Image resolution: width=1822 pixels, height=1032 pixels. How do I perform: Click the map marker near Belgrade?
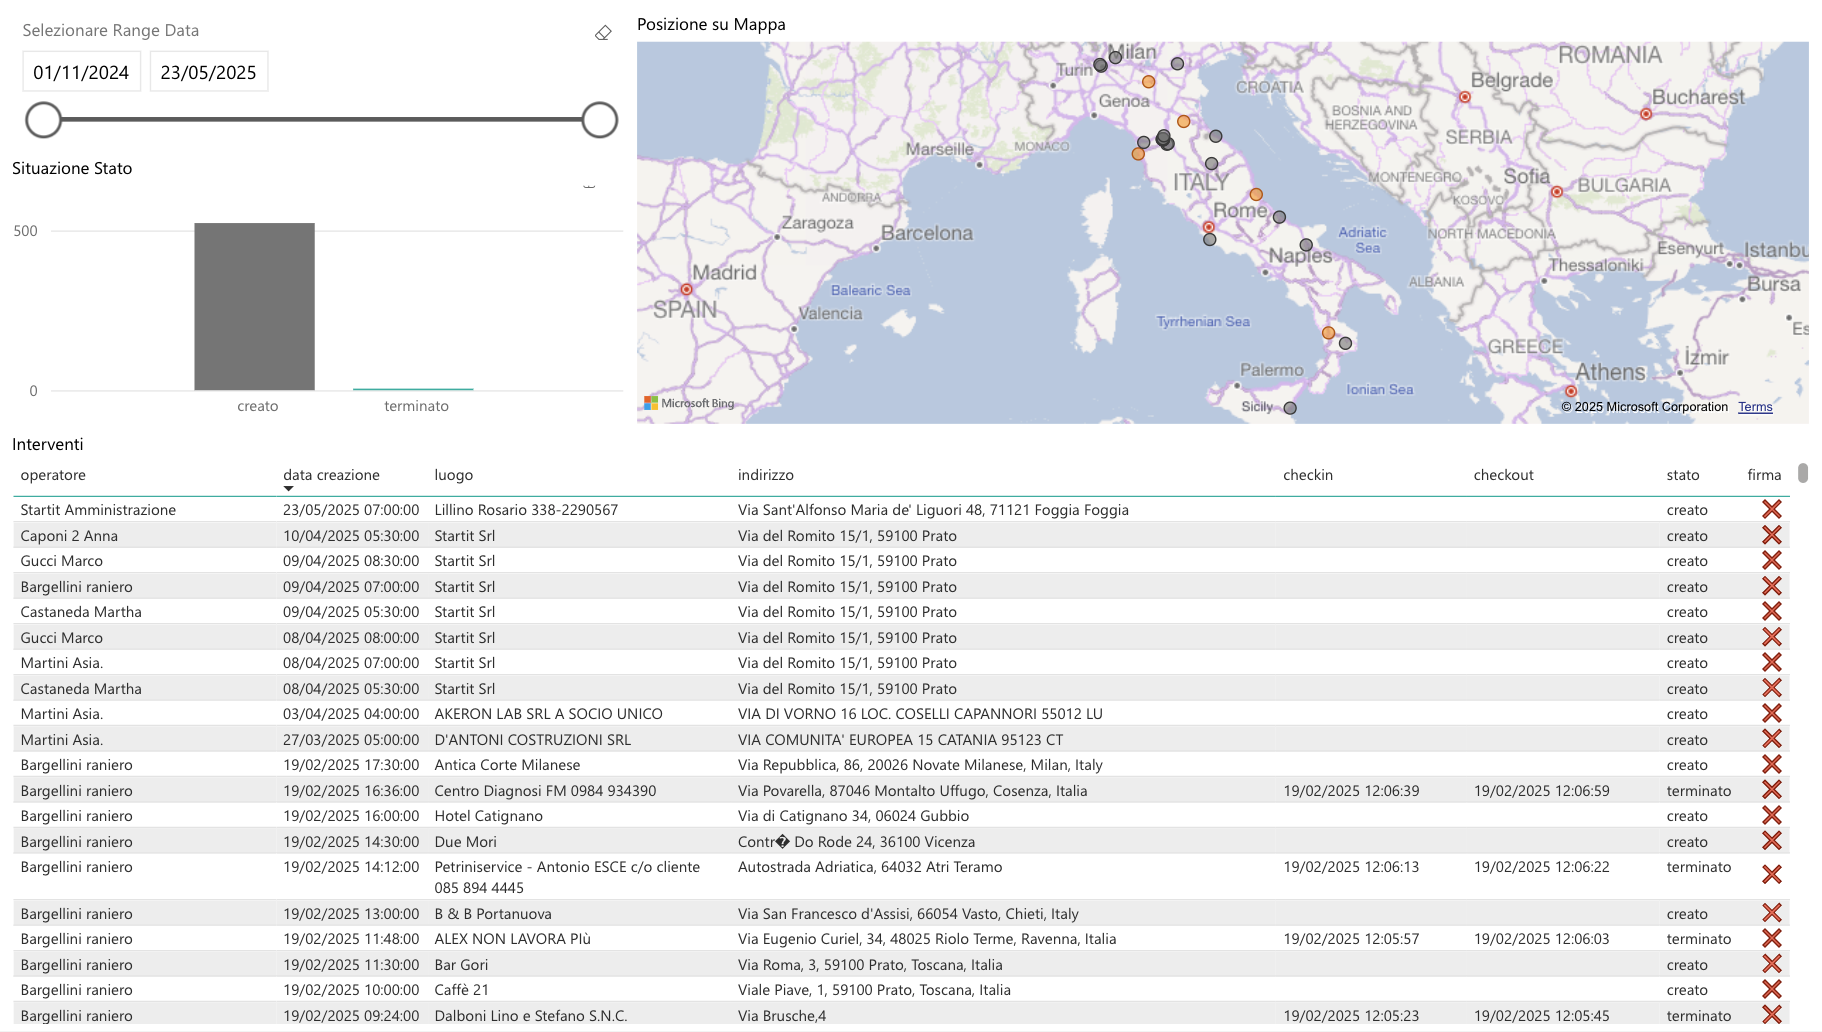click(1465, 97)
